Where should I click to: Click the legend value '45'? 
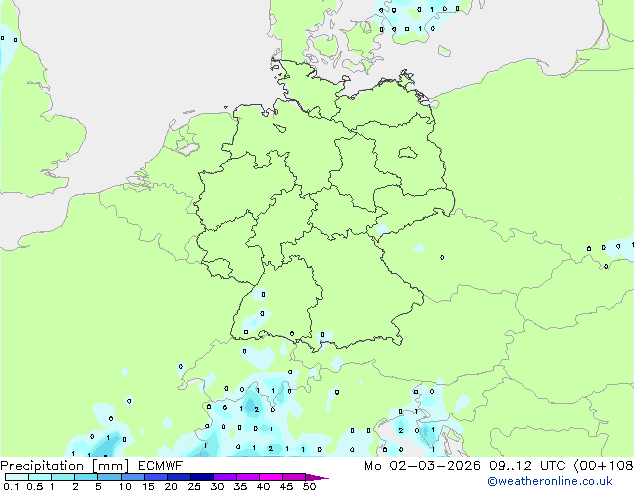pos(286,486)
